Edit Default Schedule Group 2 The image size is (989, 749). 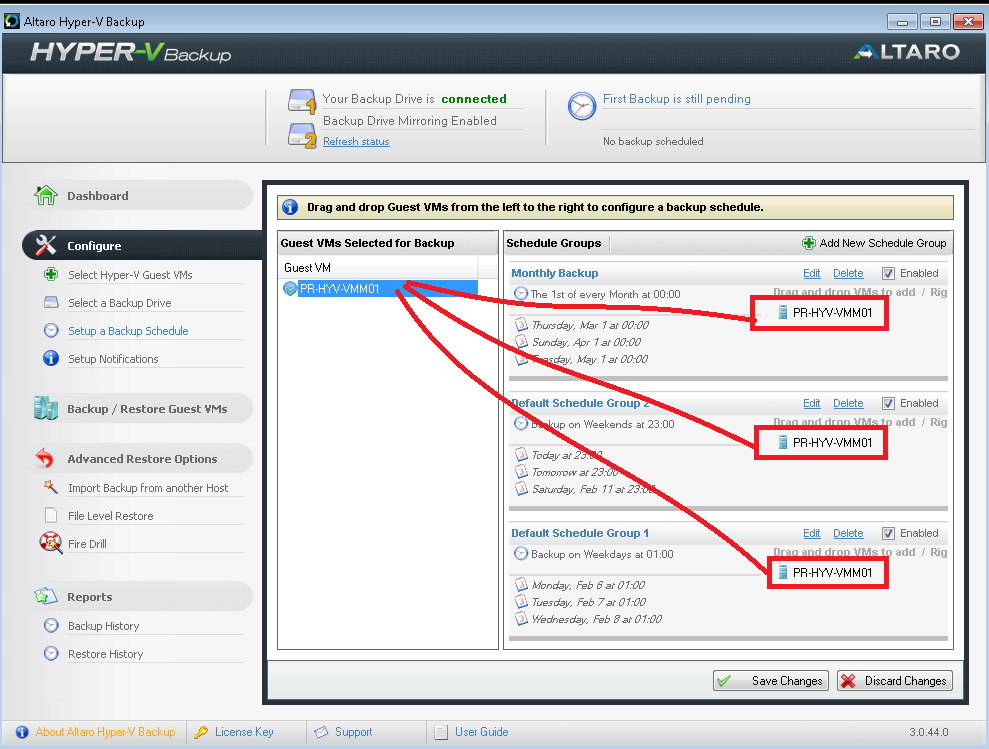pos(812,403)
